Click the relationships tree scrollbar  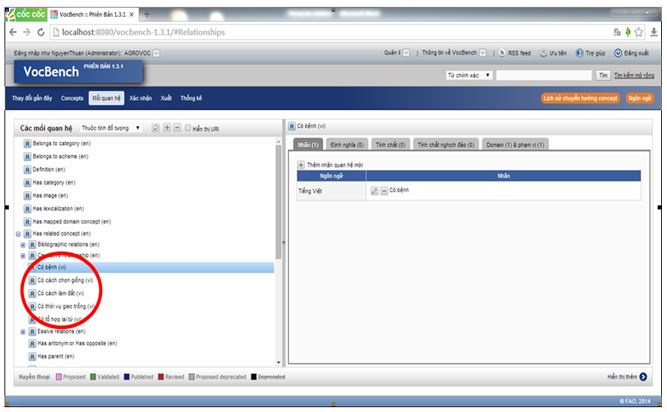[x=279, y=200]
